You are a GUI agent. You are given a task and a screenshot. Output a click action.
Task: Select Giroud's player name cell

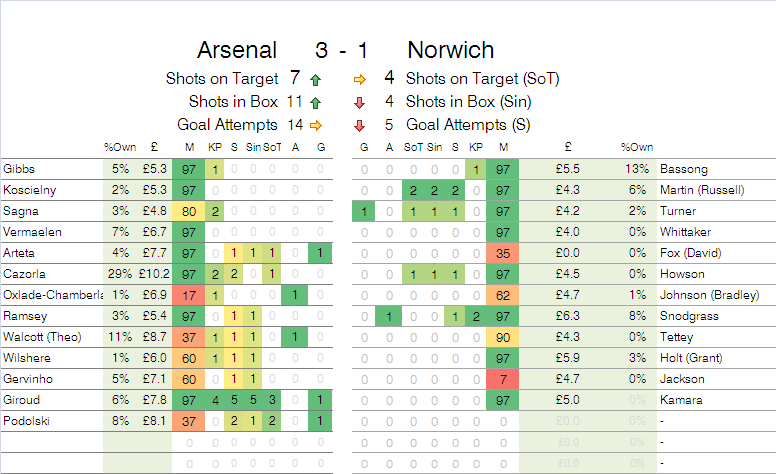[52, 400]
